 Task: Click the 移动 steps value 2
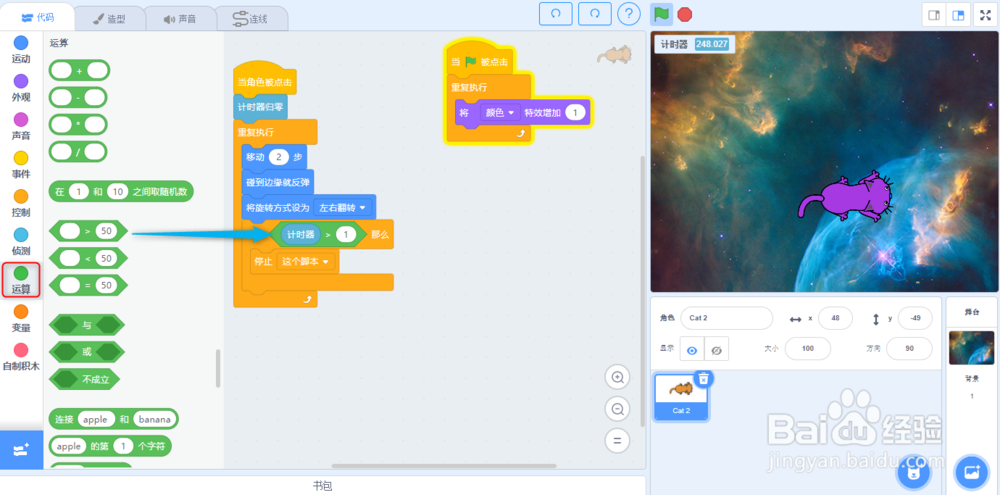click(x=278, y=156)
